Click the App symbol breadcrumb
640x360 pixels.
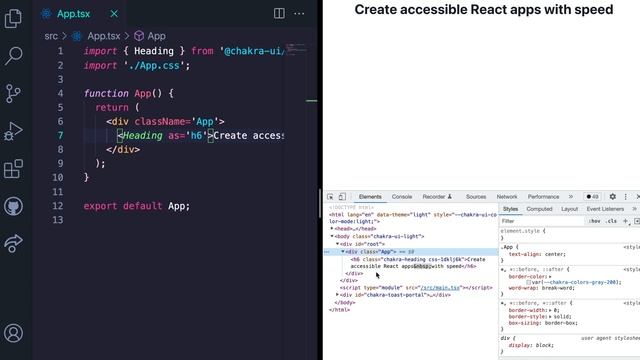coord(156,36)
